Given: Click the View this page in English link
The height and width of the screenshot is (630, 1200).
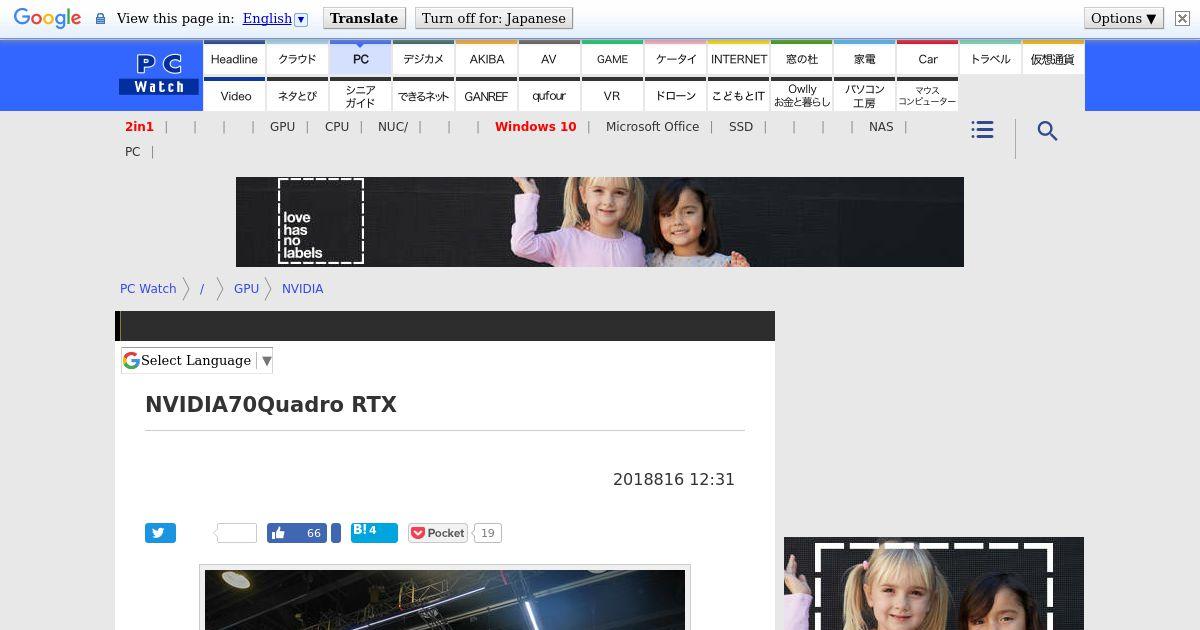Looking at the screenshot, I should pos(267,18).
